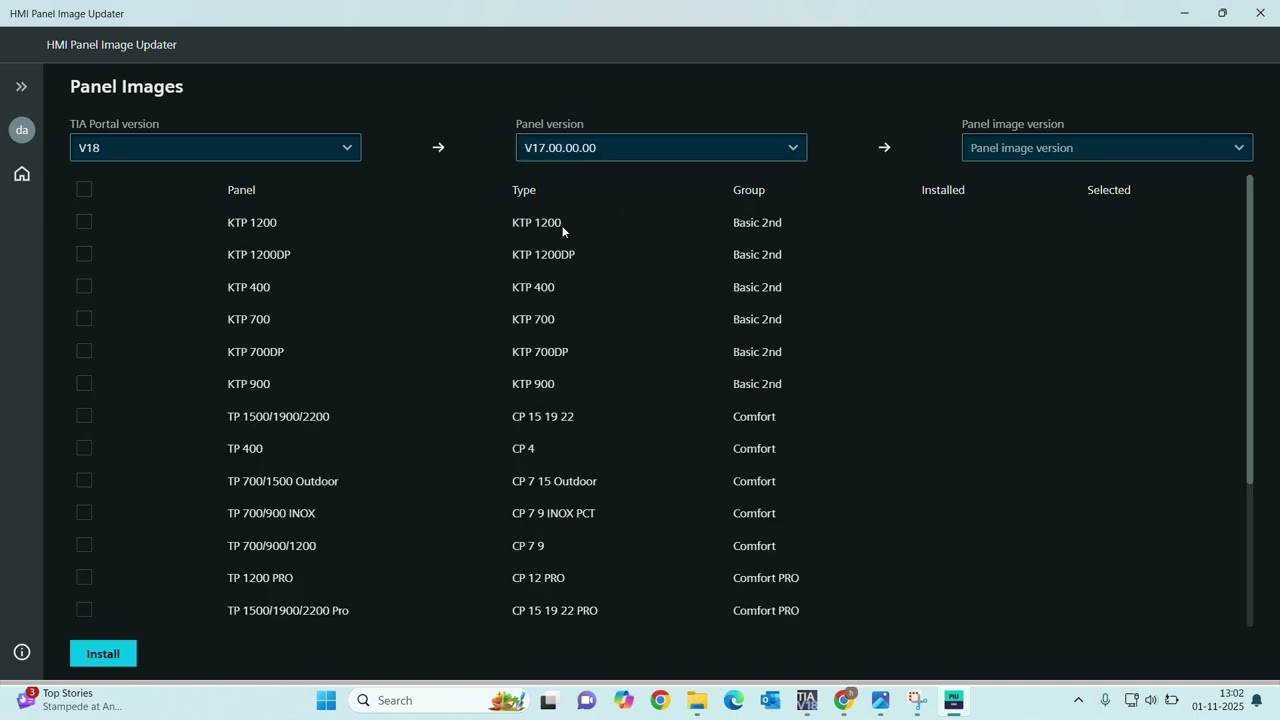Open Top Stories news widget
1280x720 pixels.
coord(70,700)
